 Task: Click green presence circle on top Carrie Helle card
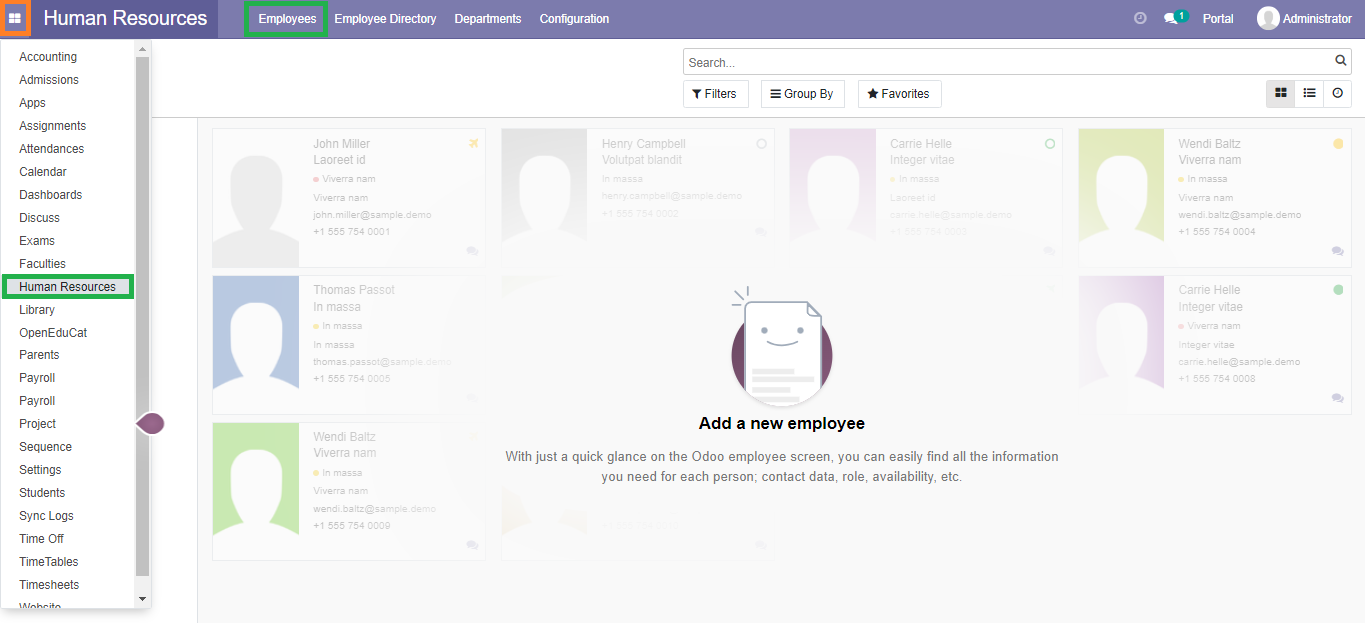click(x=1050, y=144)
